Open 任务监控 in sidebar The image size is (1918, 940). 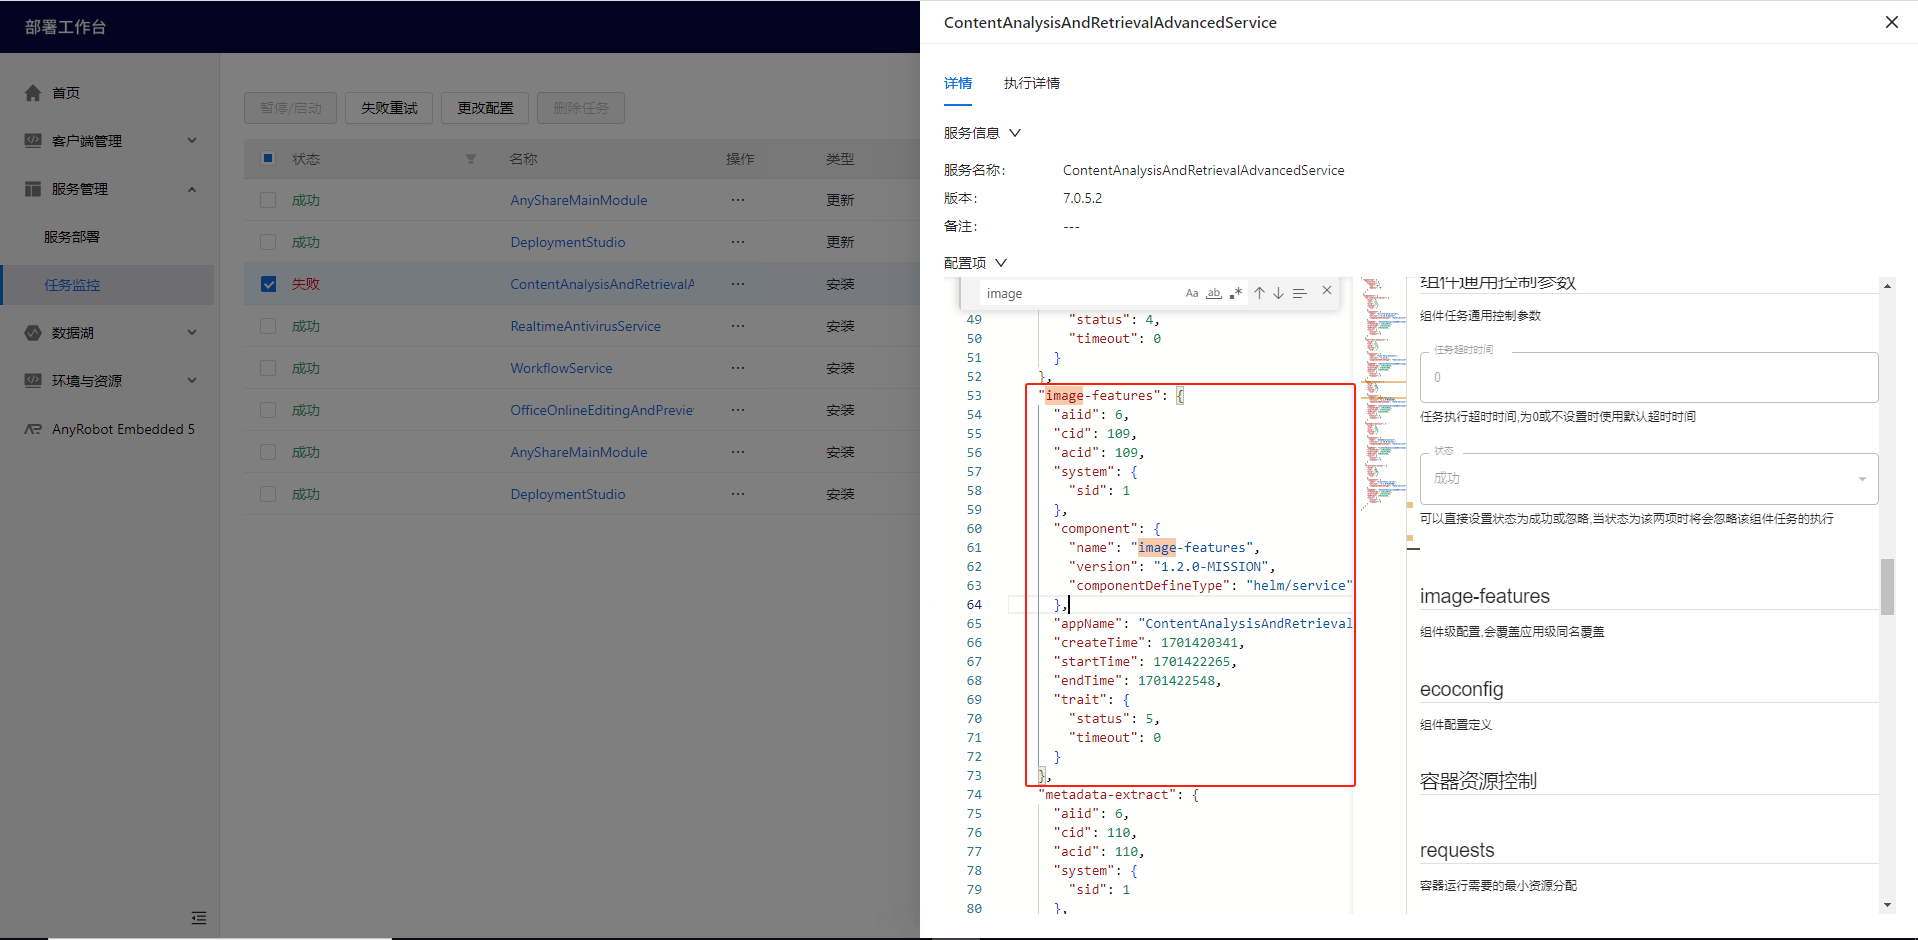72,285
